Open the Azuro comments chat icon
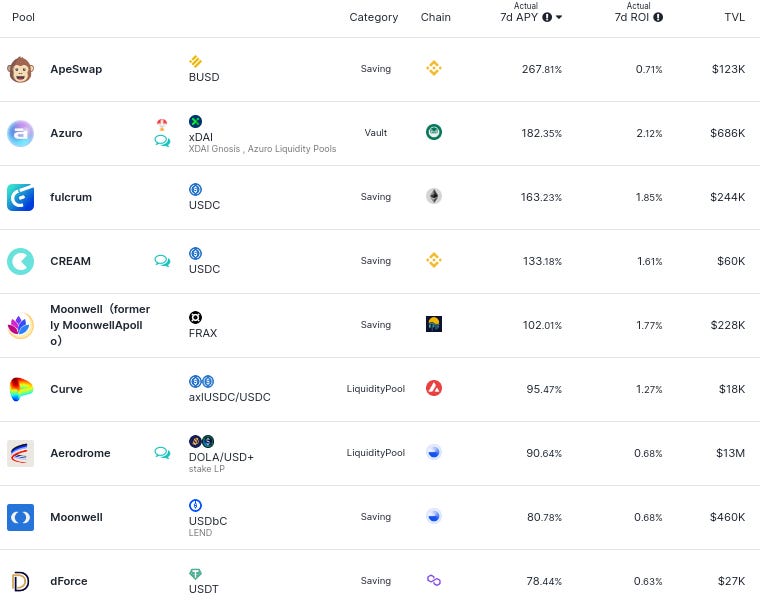The image size is (760, 606). (162, 141)
